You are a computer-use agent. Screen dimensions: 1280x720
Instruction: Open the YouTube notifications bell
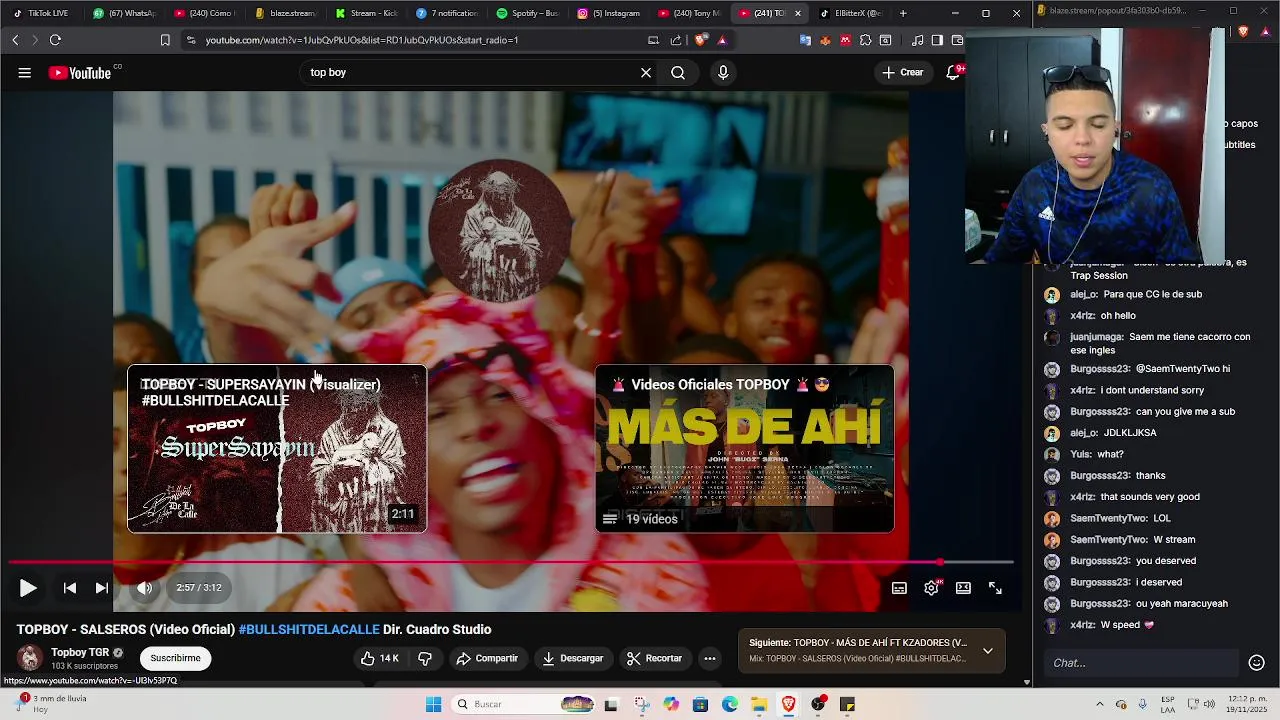[x=953, y=72]
